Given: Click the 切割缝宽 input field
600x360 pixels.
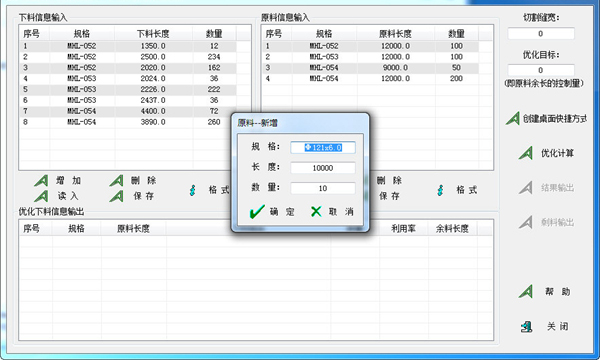Looking at the screenshot, I should point(541,34).
